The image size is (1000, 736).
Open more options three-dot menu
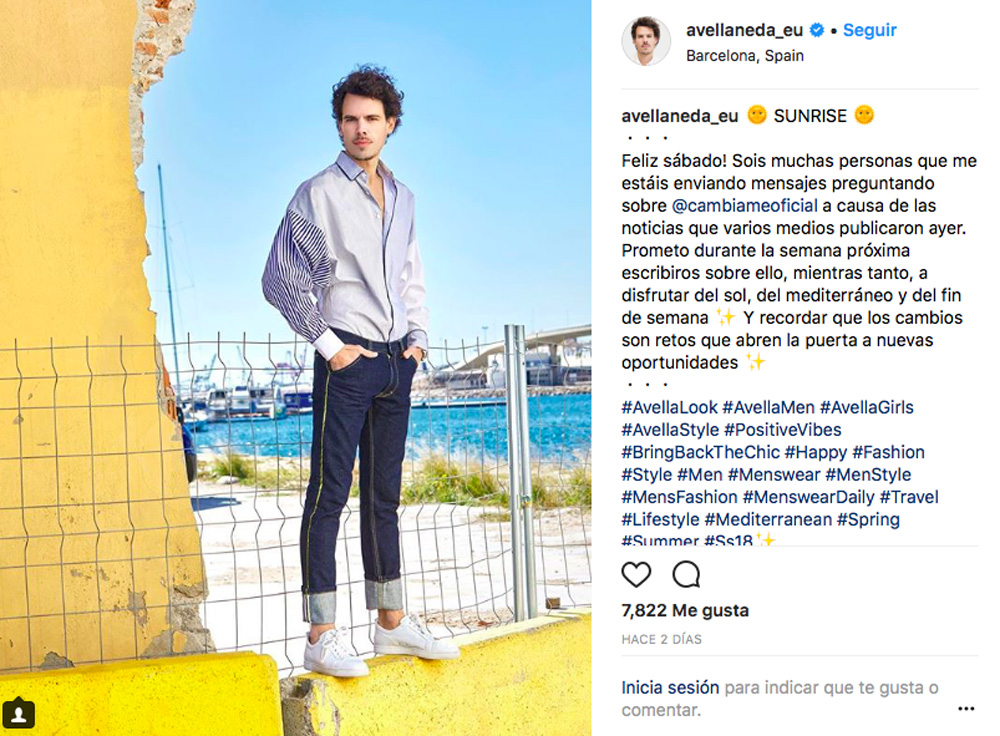pyautogui.click(x=966, y=709)
